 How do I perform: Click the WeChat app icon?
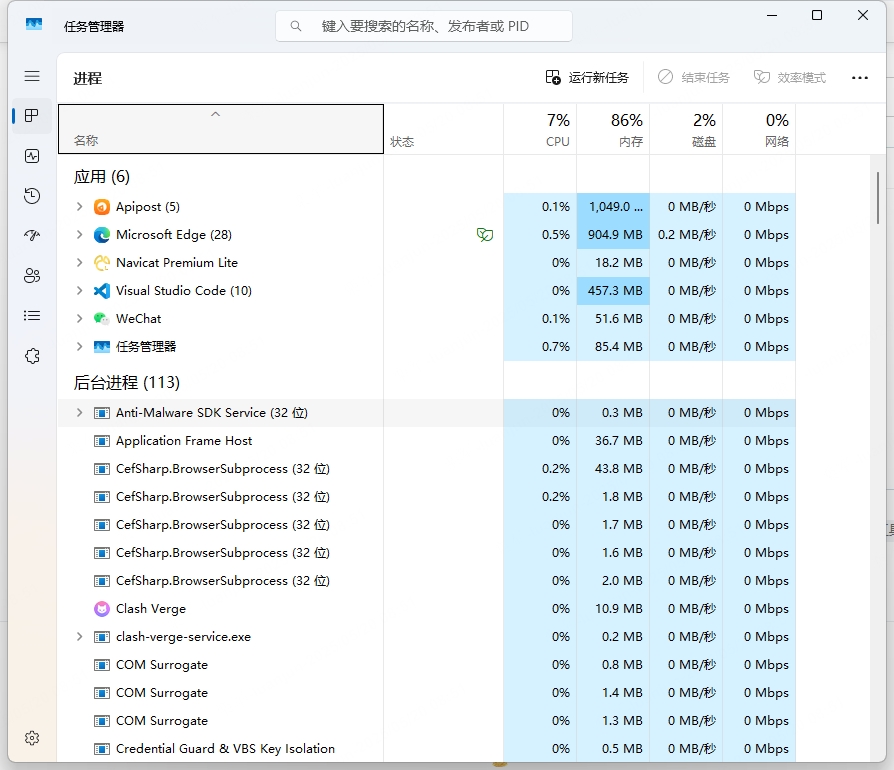click(x=101, y=319)
